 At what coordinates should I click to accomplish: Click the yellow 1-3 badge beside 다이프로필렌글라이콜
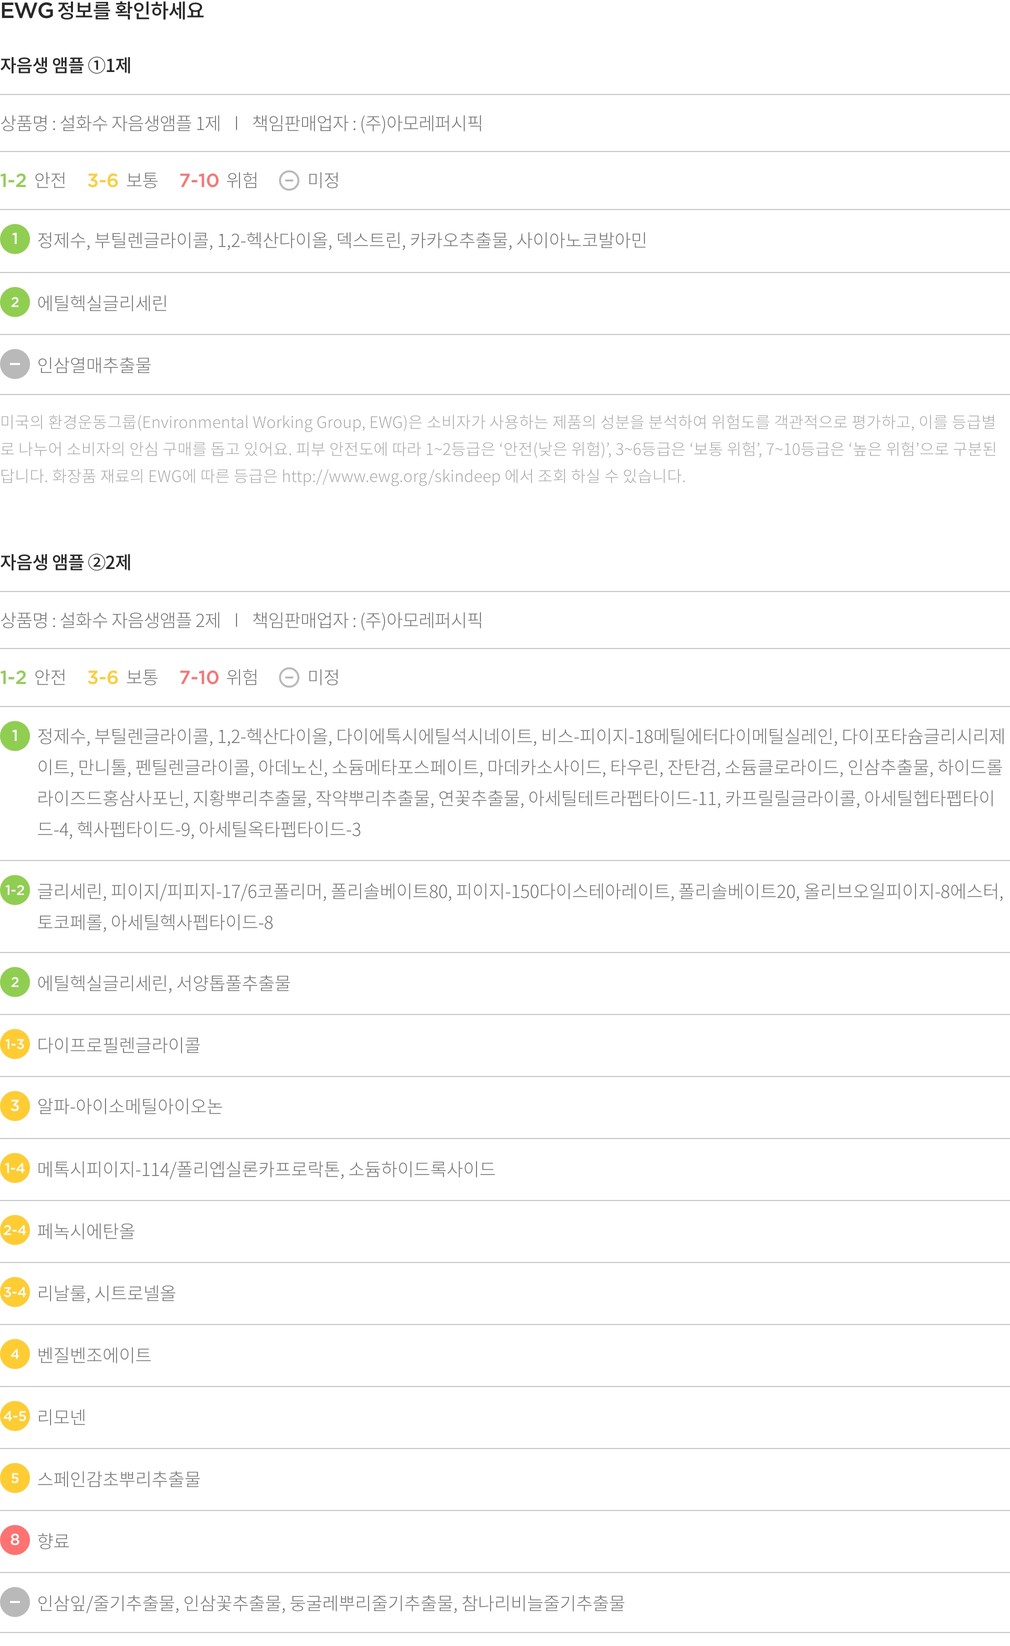point(15,1044)
